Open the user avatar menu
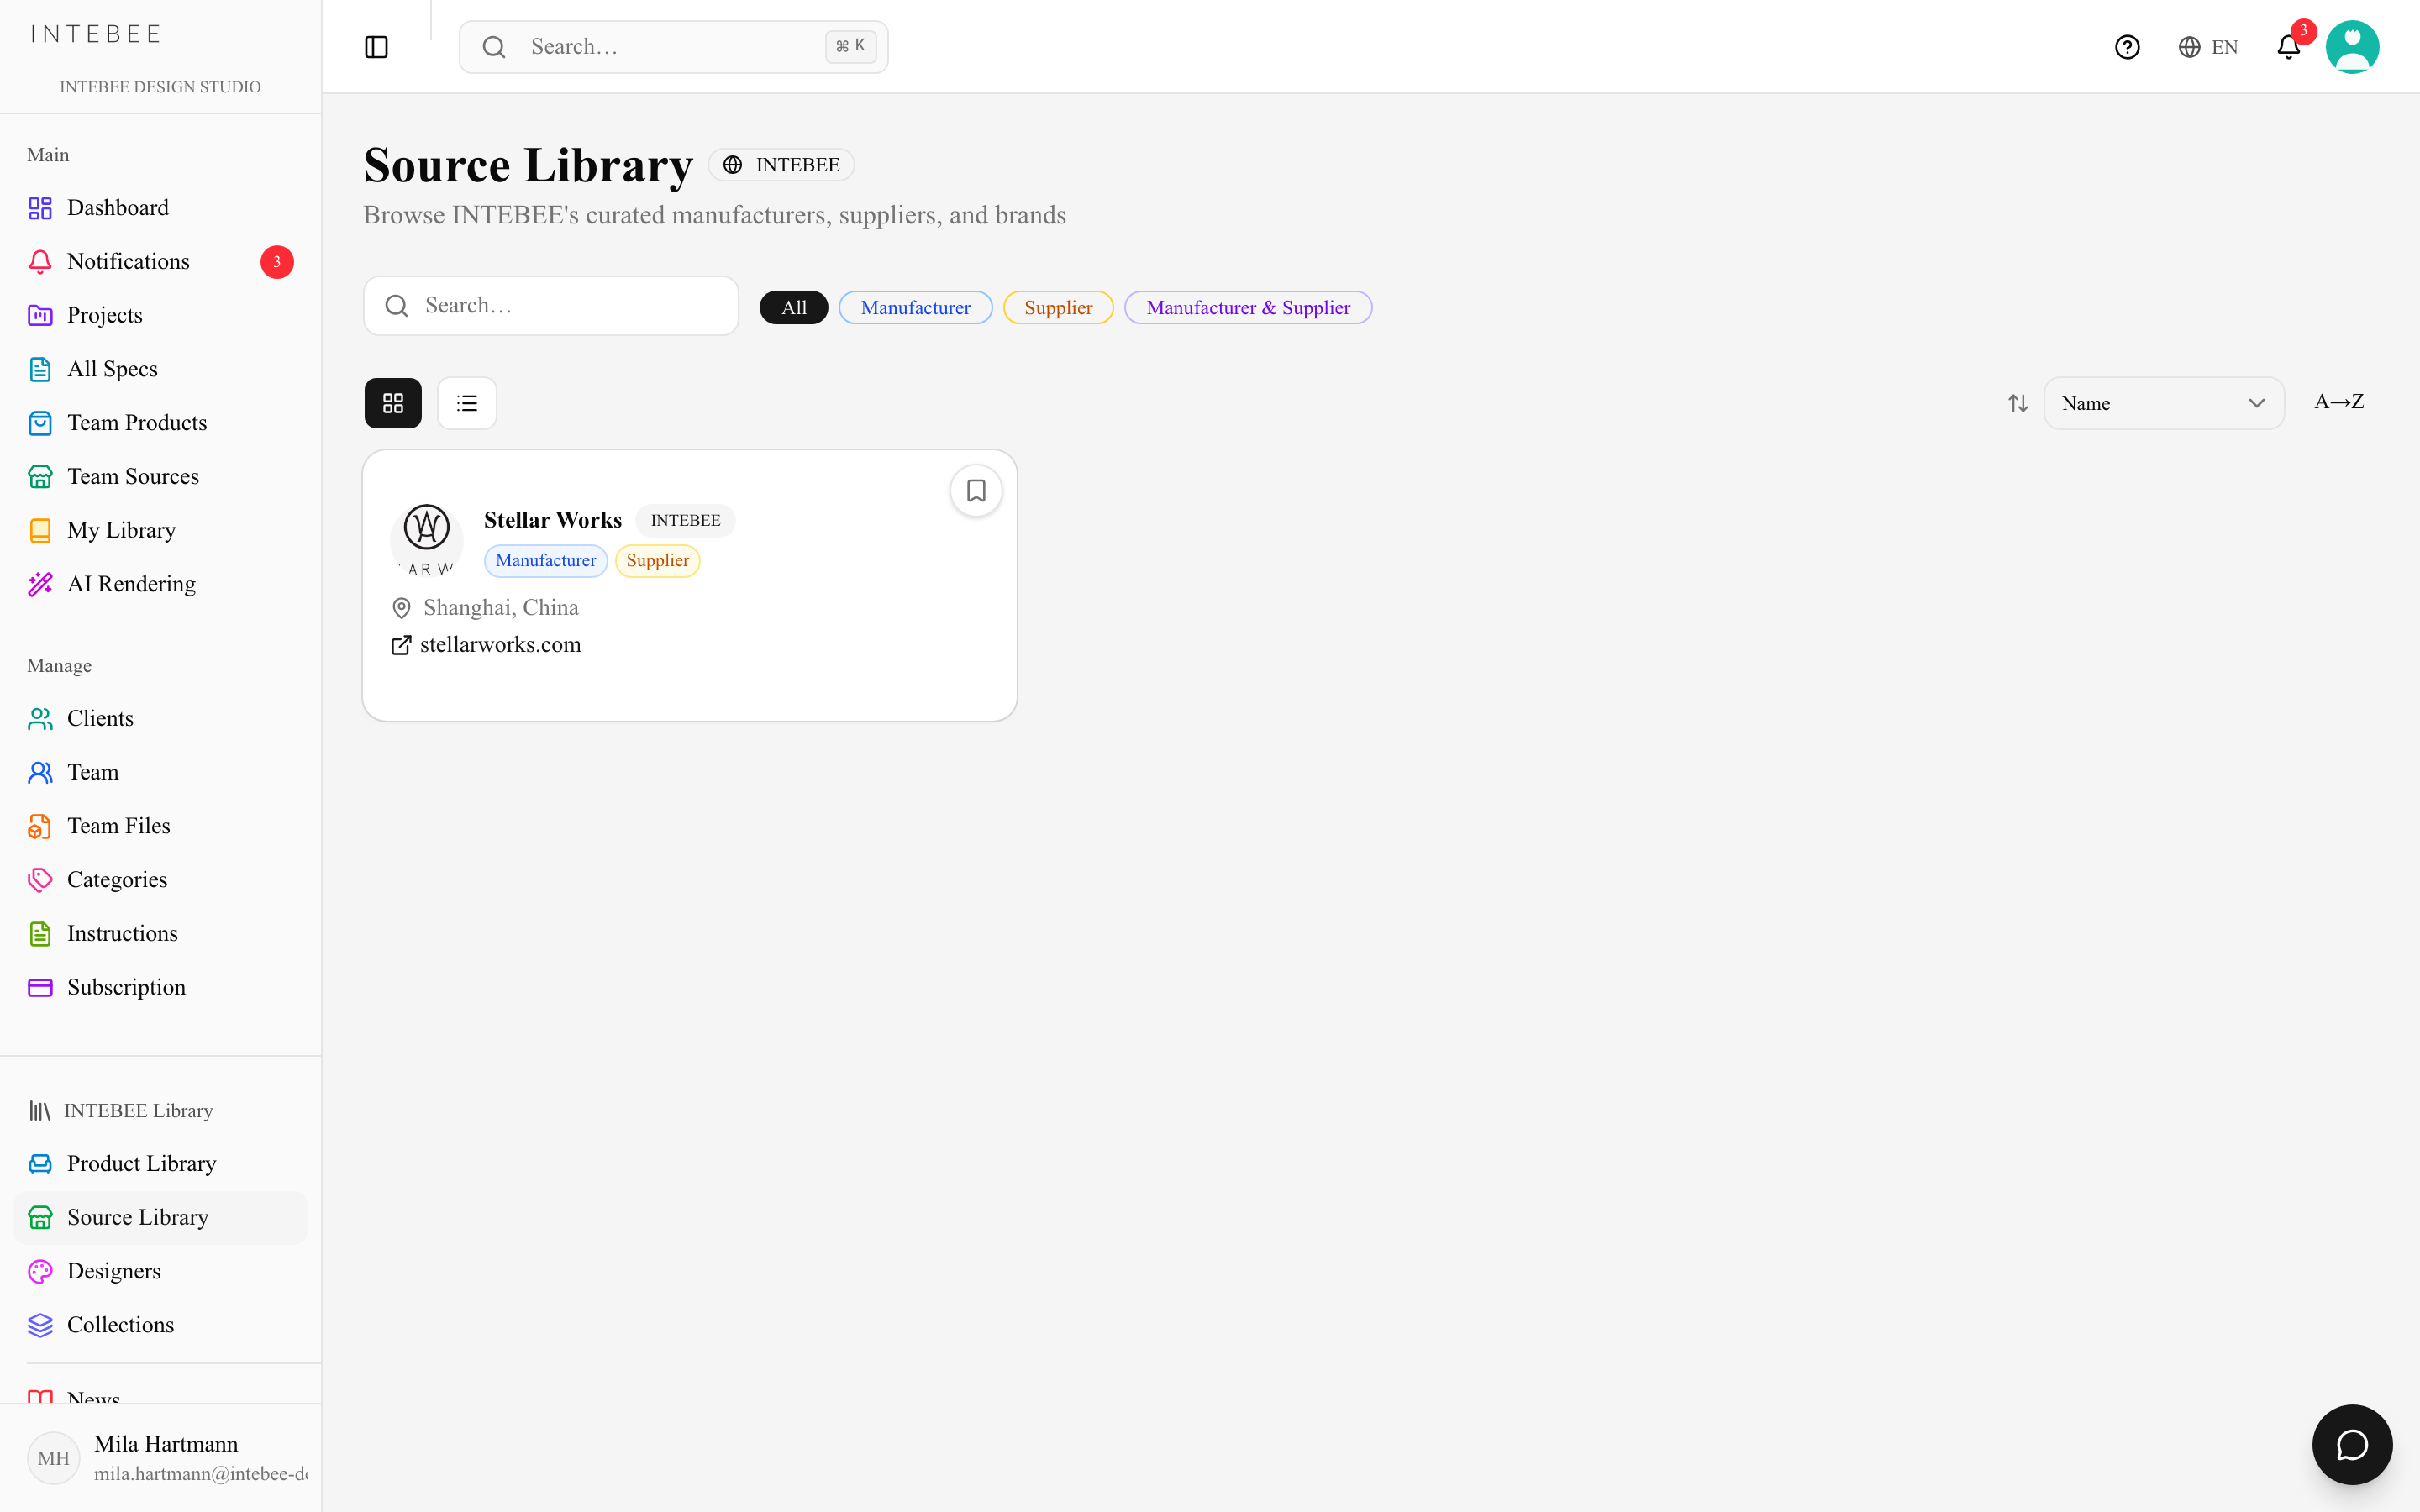The height and width of the screenshot is (1512, 2420). (2352, 47)
